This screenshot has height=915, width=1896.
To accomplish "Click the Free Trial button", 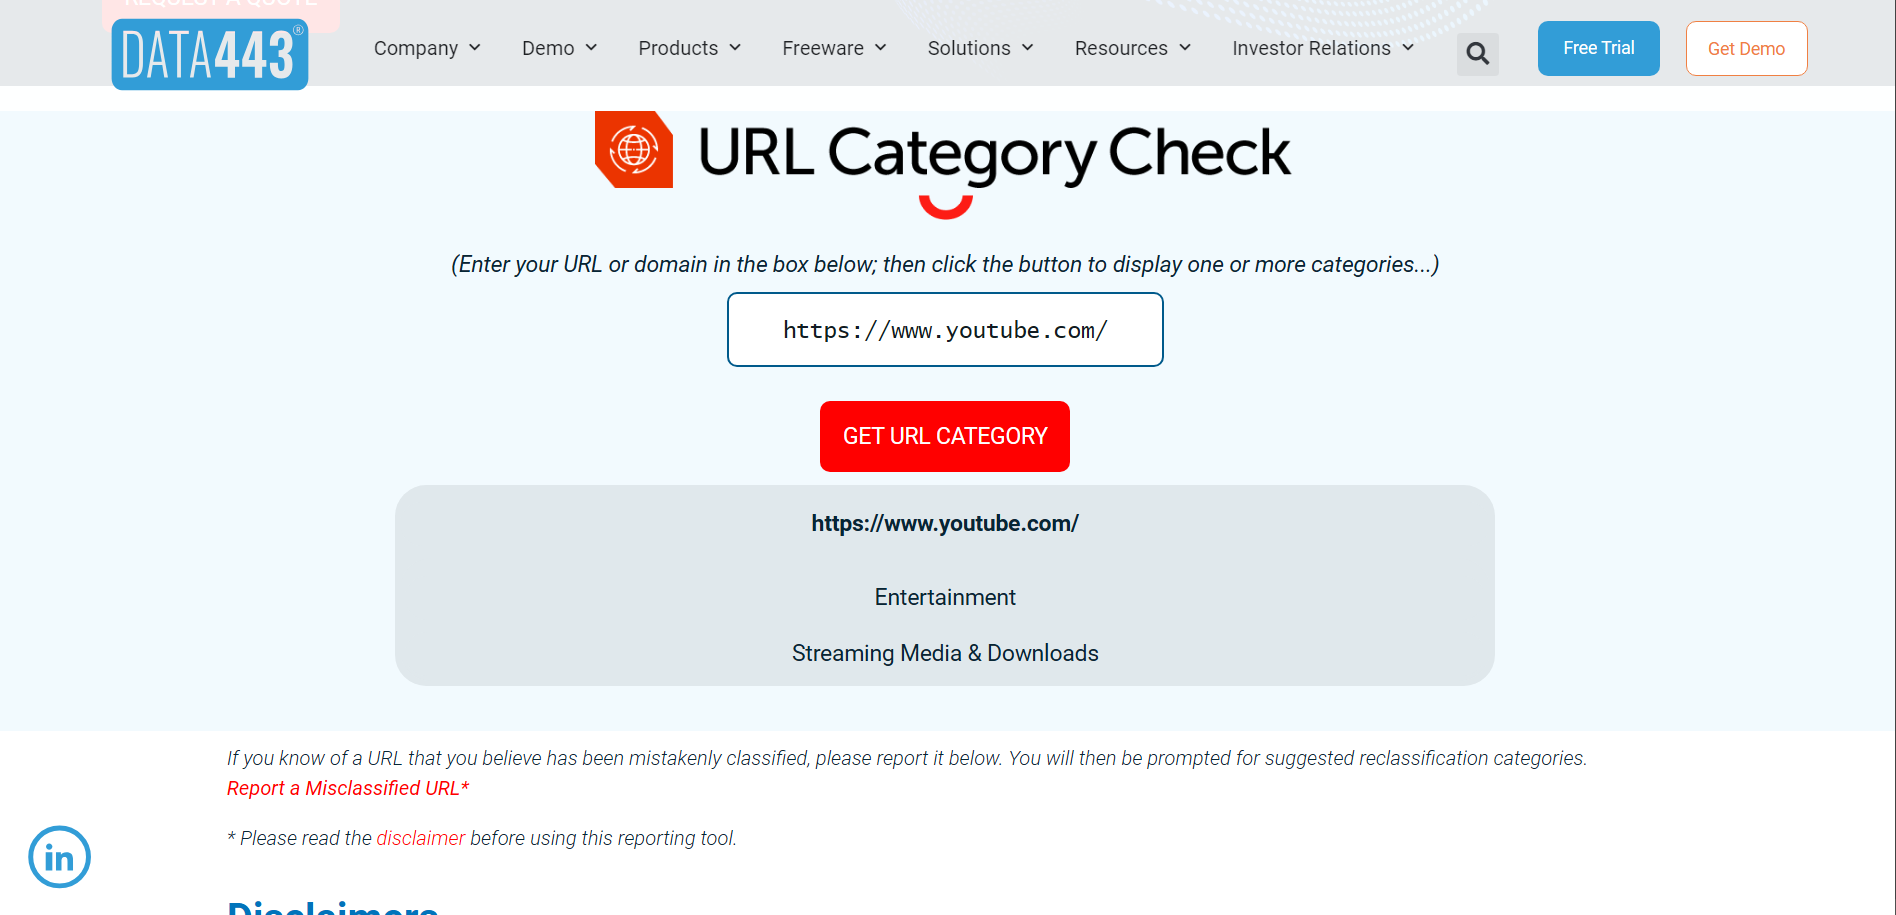I will click(1599, 48).
